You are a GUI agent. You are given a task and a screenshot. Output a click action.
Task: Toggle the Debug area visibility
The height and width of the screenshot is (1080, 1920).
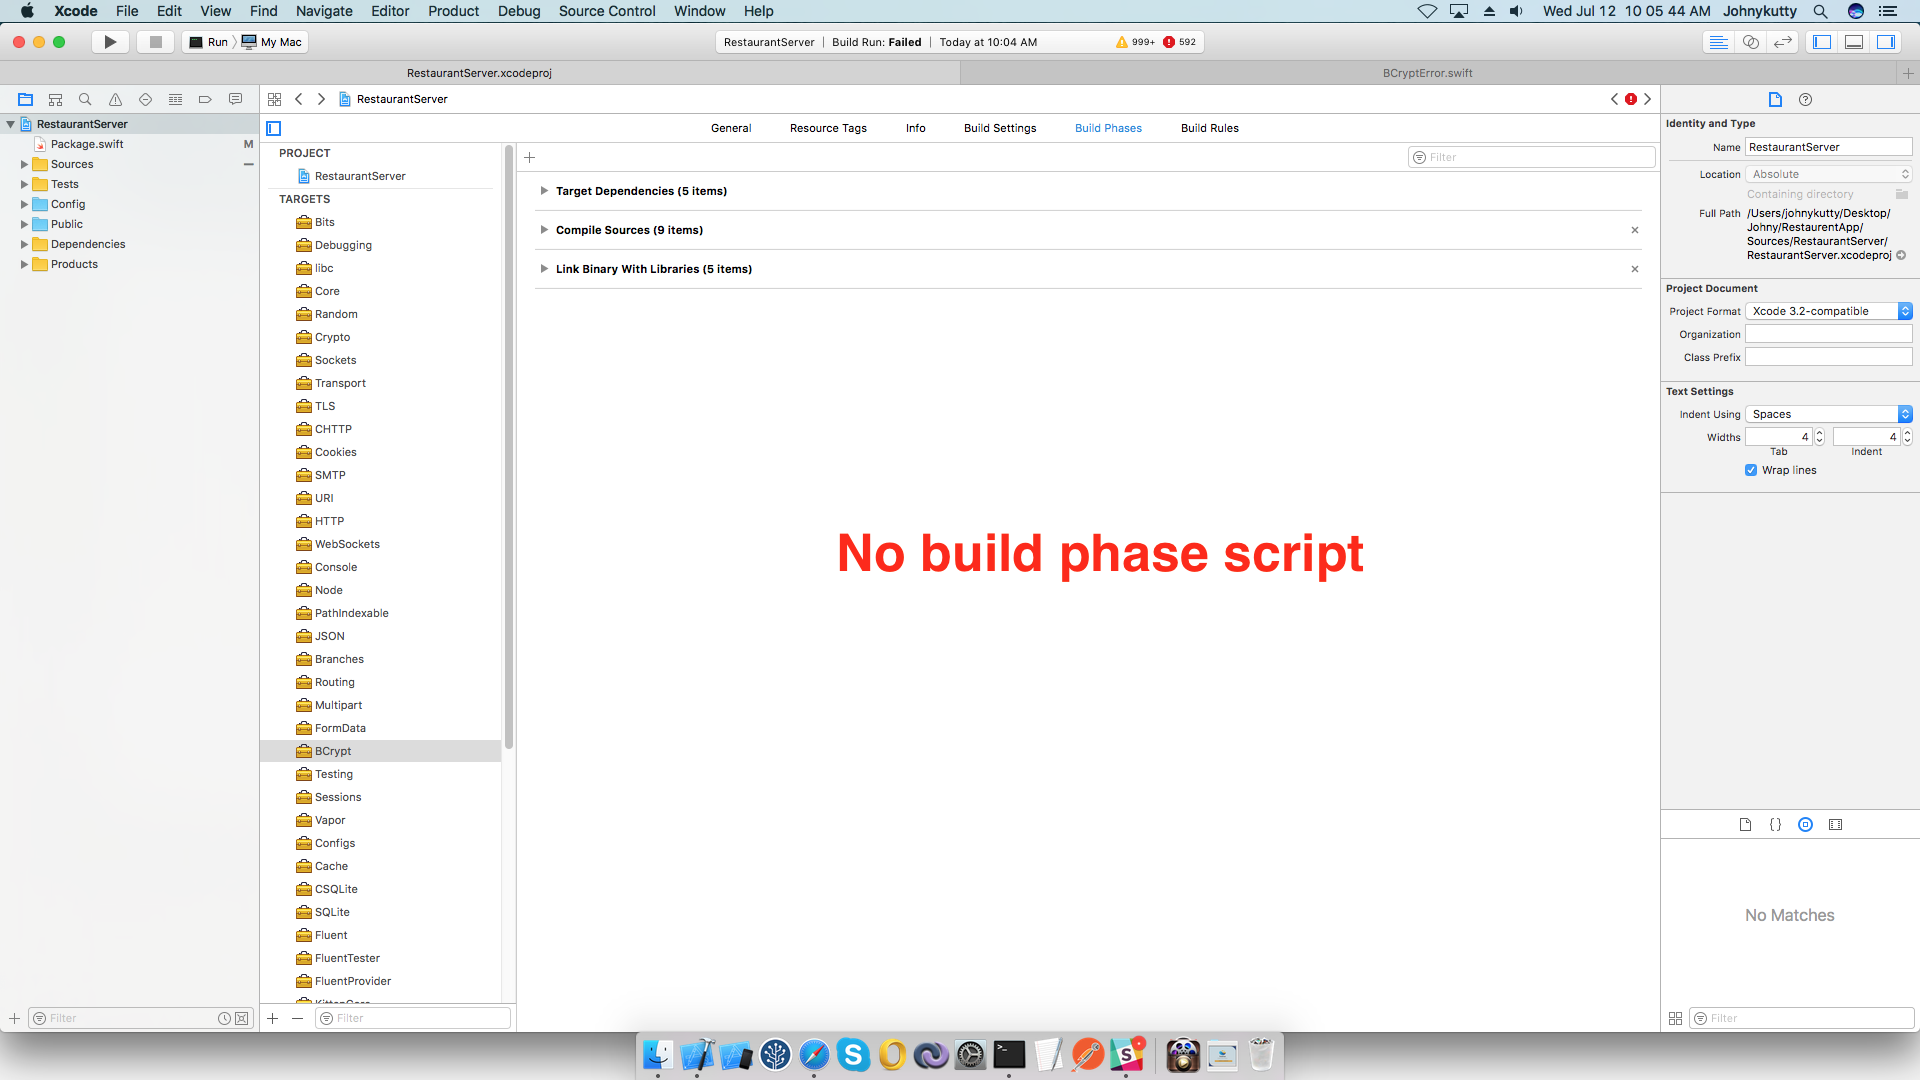click(x=1854, y=42)
